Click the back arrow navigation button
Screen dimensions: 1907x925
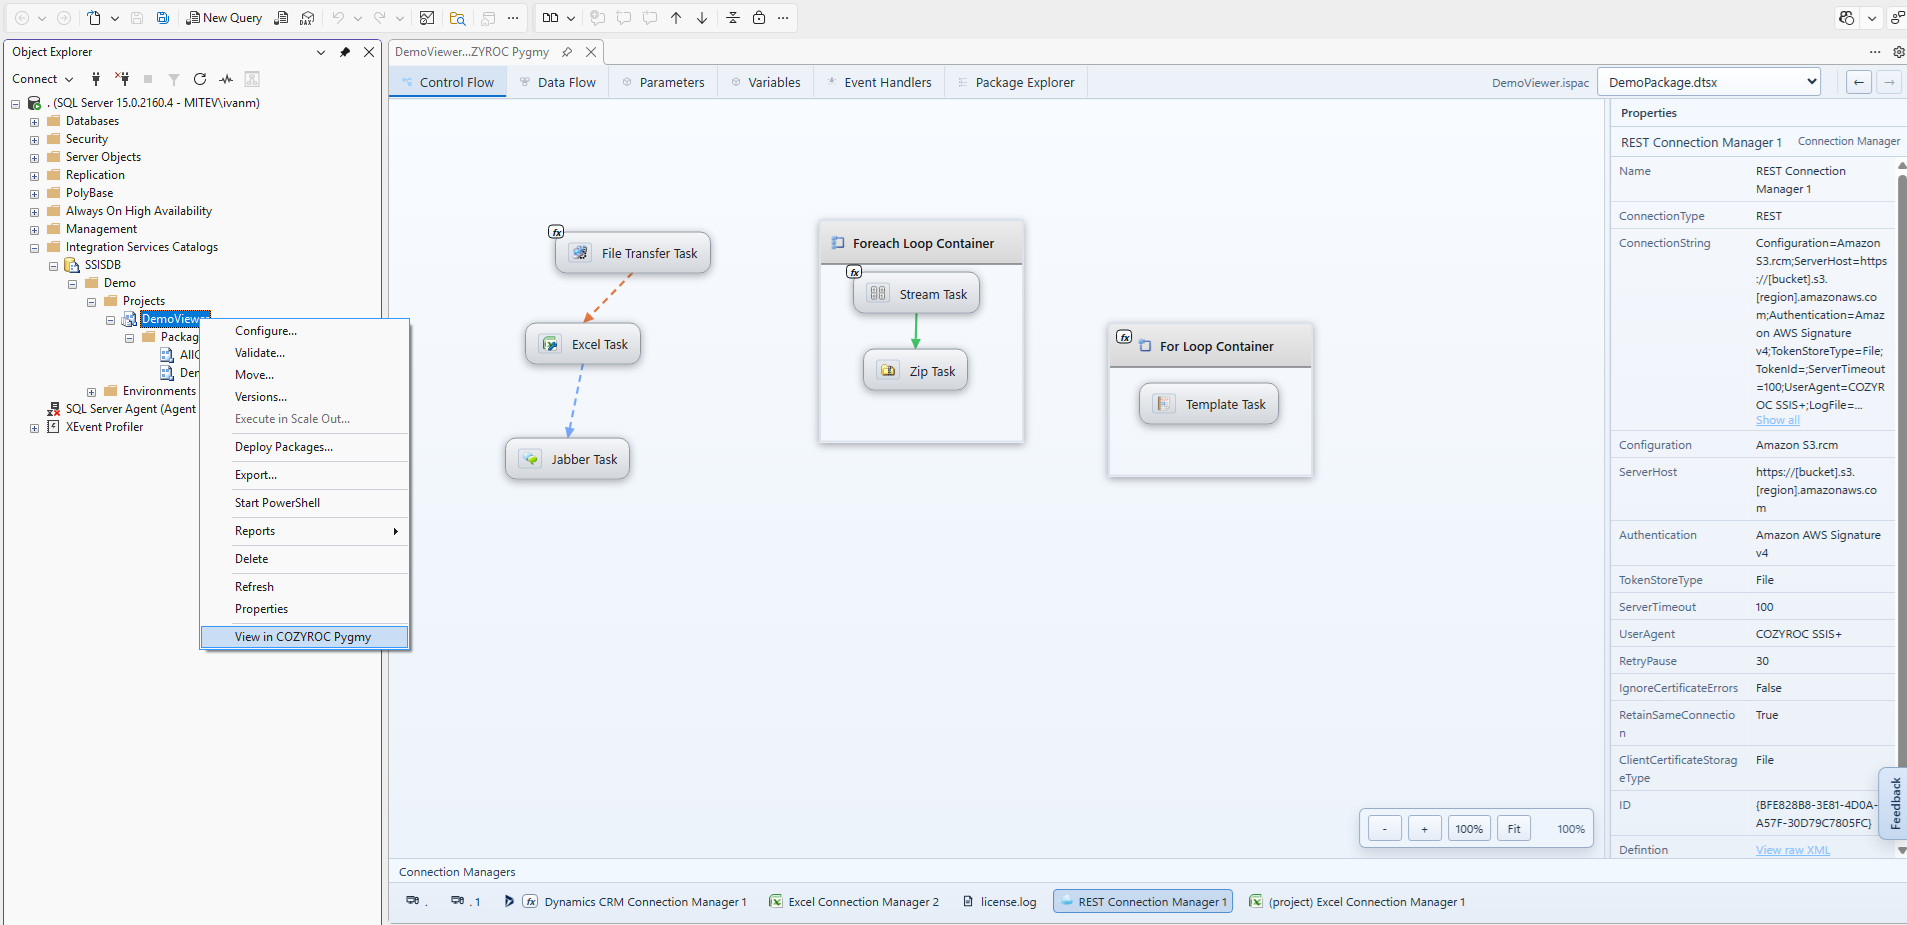click(x=1859, y=82)
